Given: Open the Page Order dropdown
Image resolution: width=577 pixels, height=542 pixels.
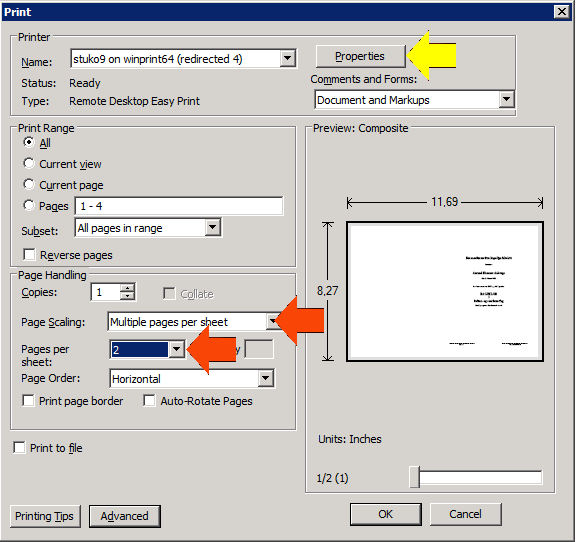Looking at the screenshot, I should coord(265,378).
